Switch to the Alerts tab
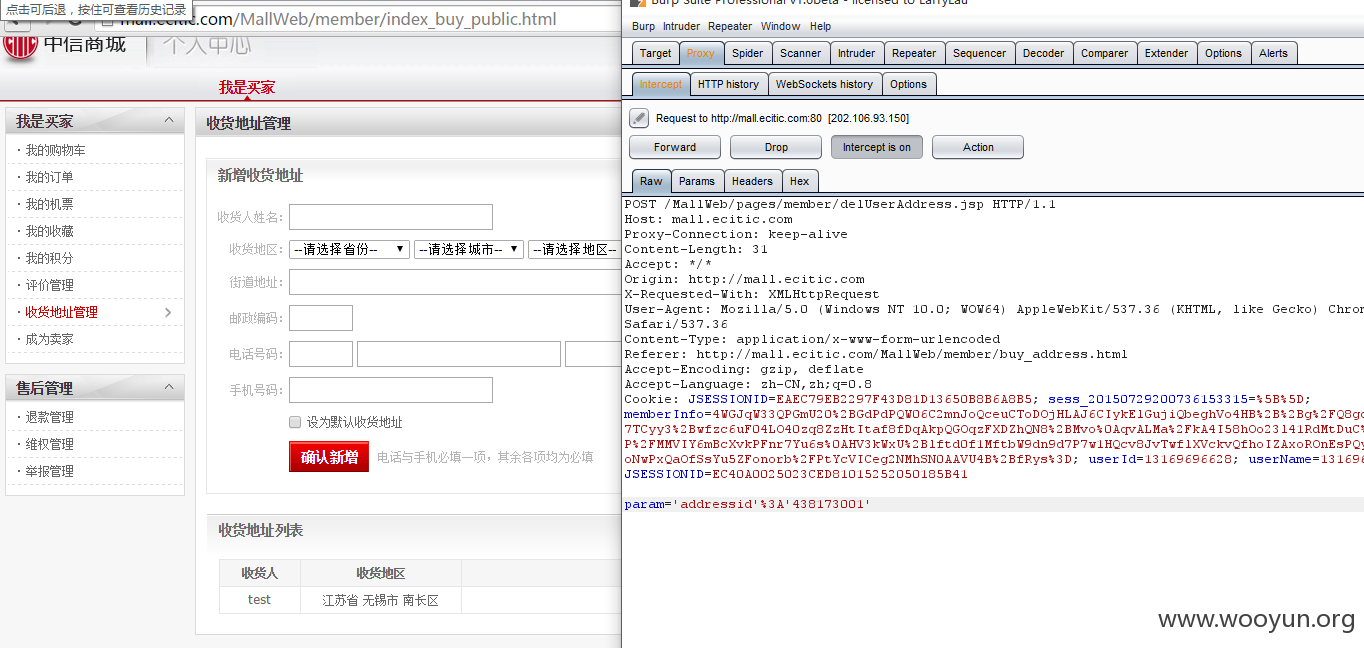 coord(1273,53)
